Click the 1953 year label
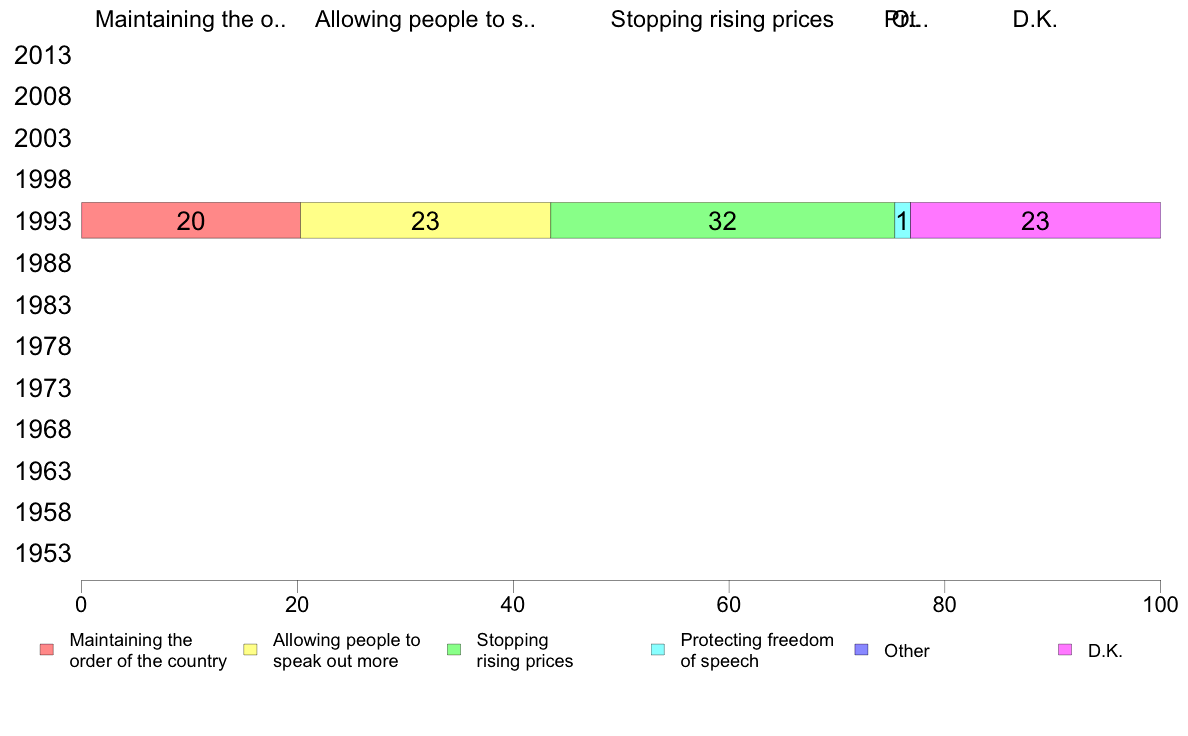 43,553
